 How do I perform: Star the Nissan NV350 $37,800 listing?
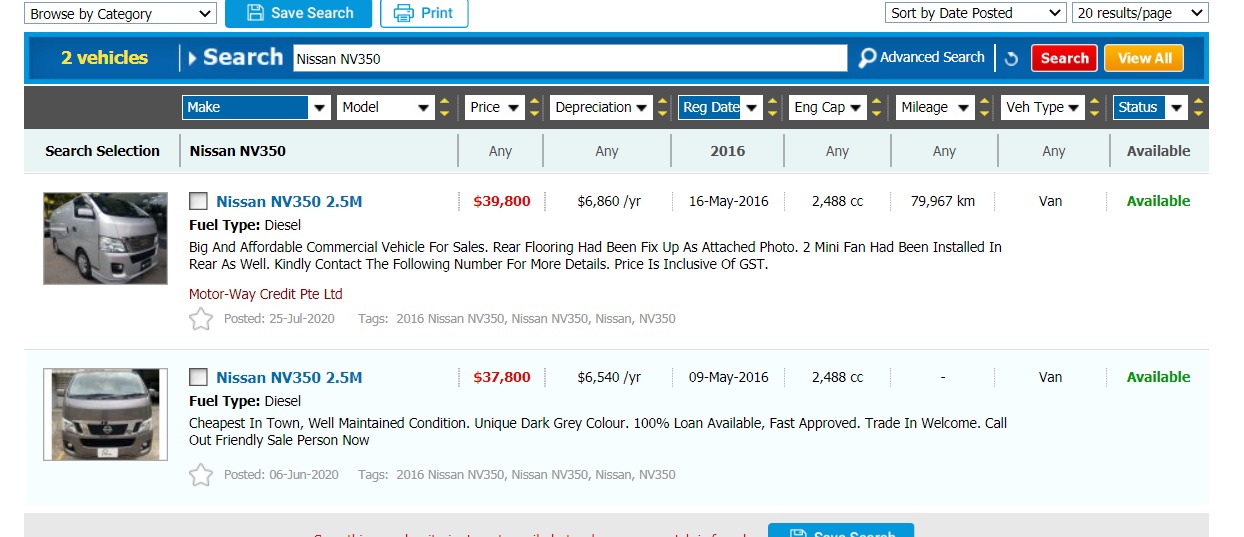201,475
